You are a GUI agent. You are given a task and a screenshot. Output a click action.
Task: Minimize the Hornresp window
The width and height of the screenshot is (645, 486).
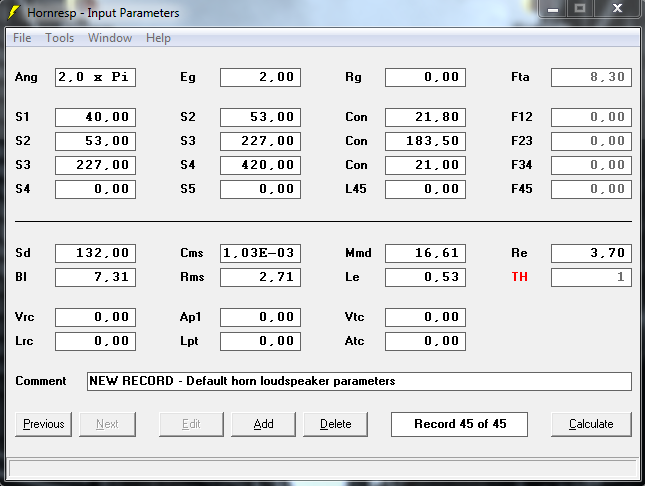[x=553, y=9]
